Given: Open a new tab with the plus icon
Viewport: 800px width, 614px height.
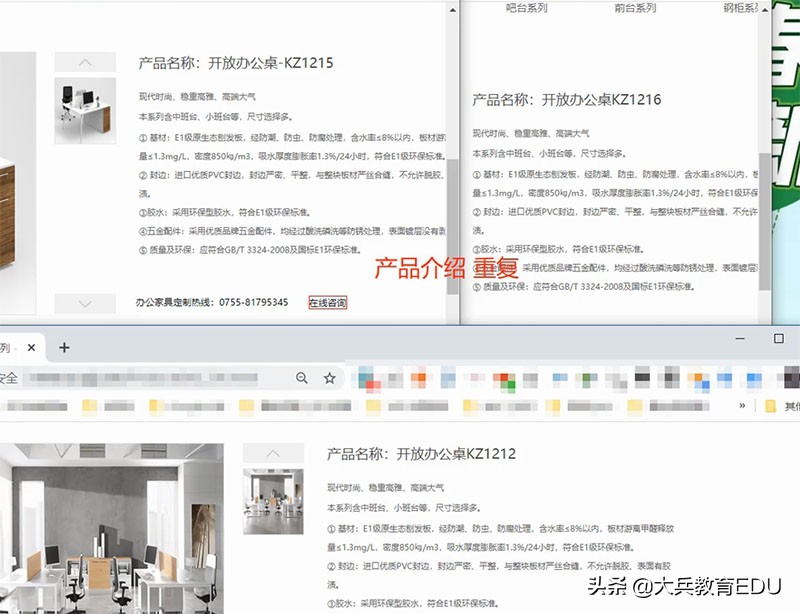Looking at the screenshot, I should pyautogui.click(x=64, y=347).
